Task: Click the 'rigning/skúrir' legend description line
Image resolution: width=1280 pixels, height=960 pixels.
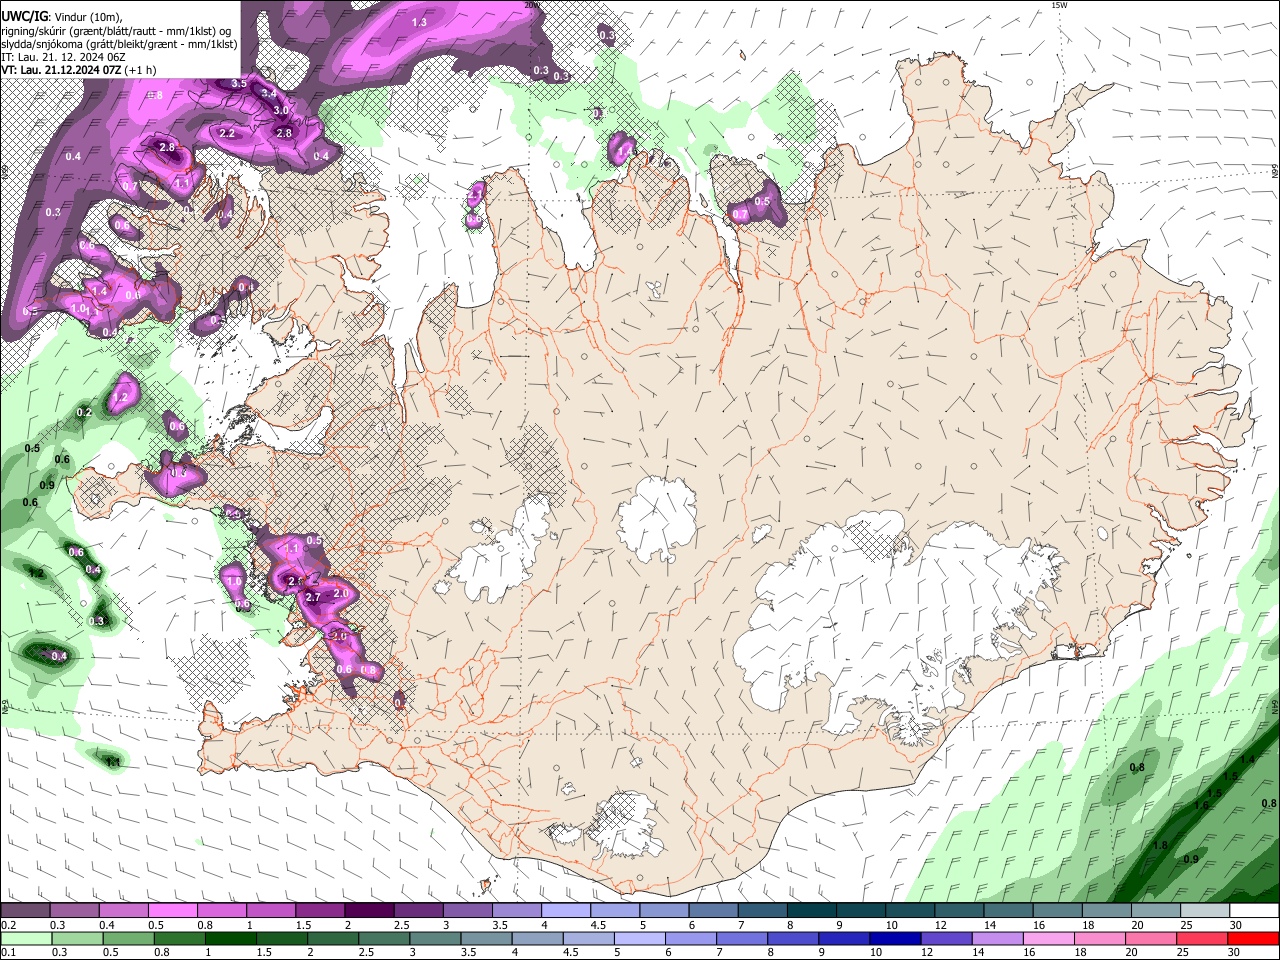Action: pos(116,30)
